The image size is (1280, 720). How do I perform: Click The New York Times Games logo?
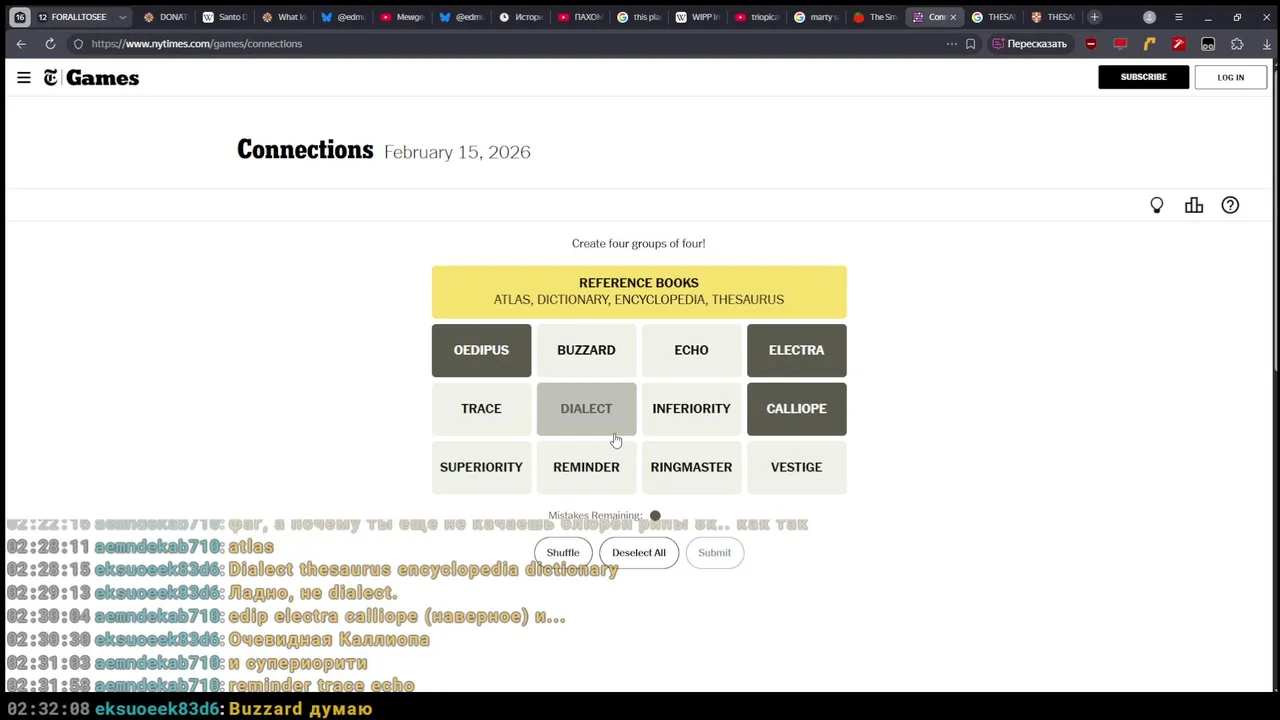[x=91, y=78]
